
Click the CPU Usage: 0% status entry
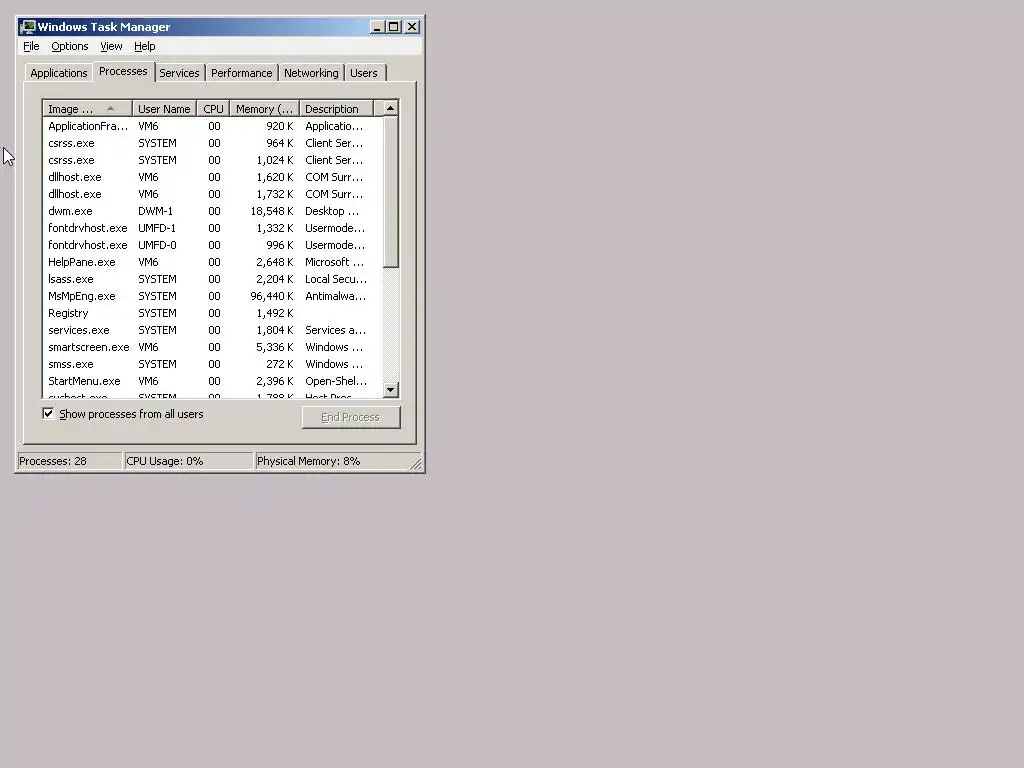(x=188, y=461)
